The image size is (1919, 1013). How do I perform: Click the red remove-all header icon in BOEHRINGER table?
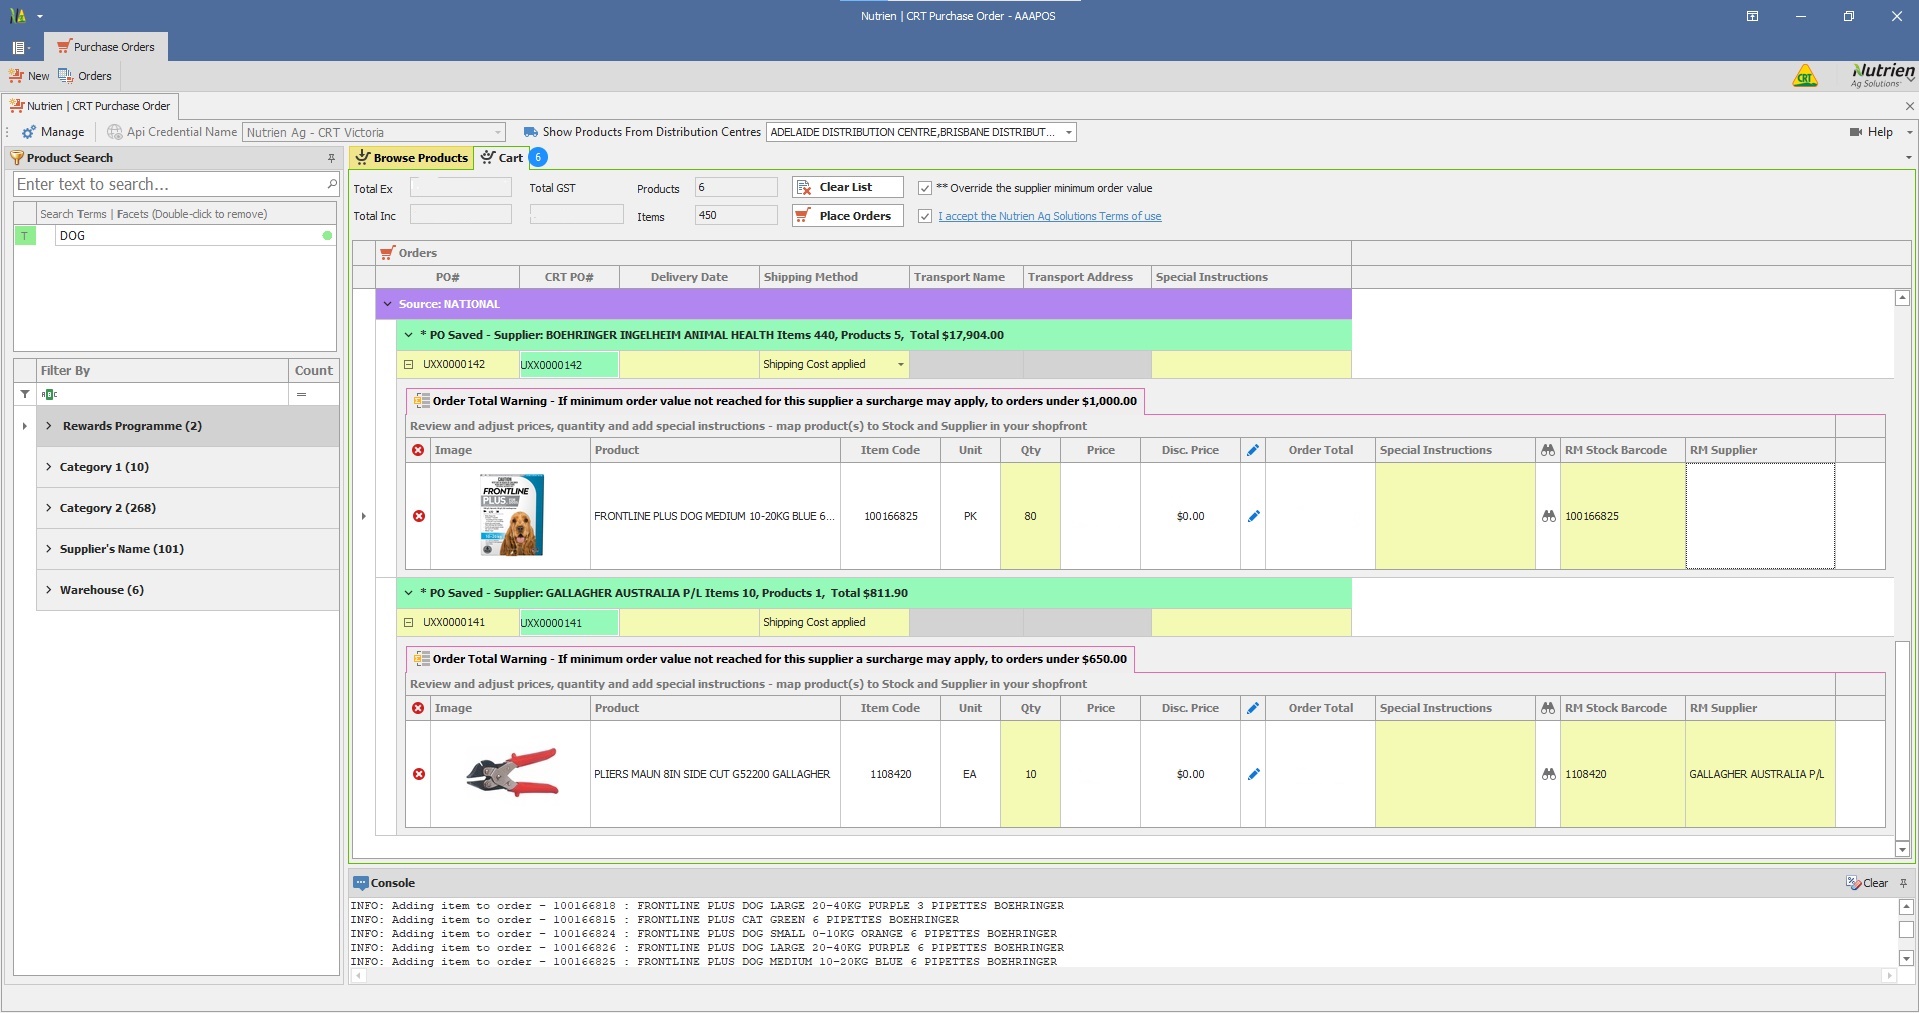[x=418, y=450]
